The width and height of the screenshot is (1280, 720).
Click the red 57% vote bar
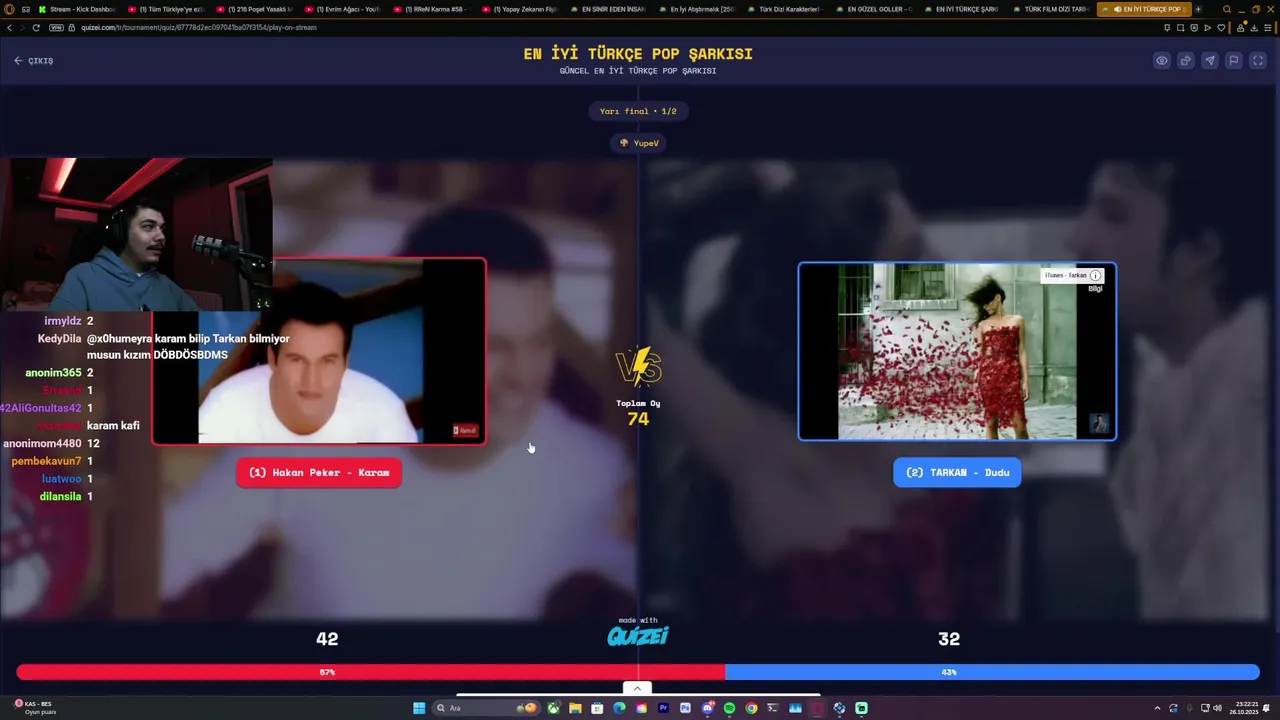point(371,672)
